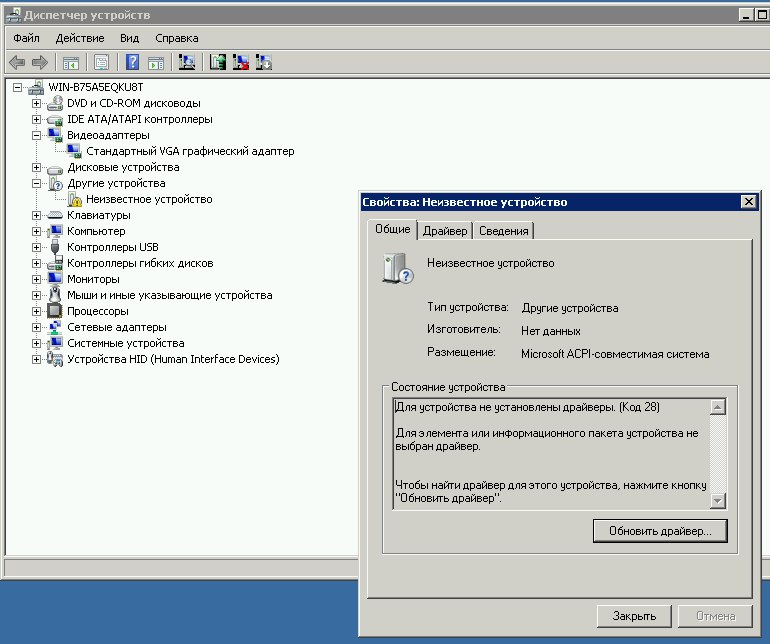Open the Файл menu
770x644 pixels.
pyautogui.click(x=26, y=38)
